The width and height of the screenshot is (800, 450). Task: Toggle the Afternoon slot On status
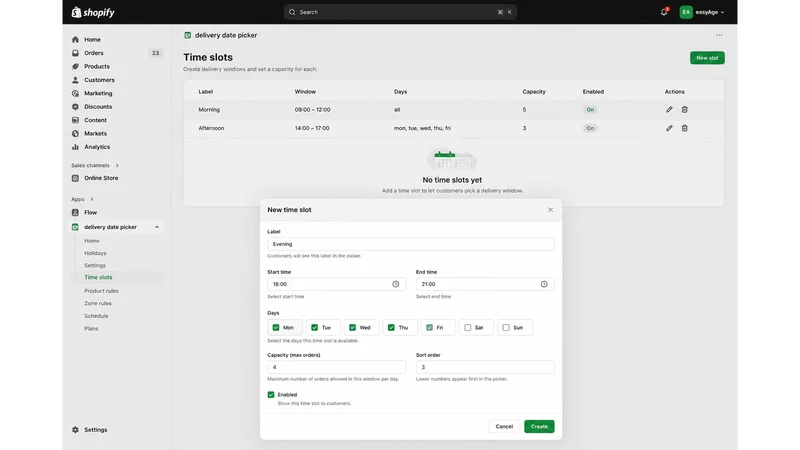[590, 128]
